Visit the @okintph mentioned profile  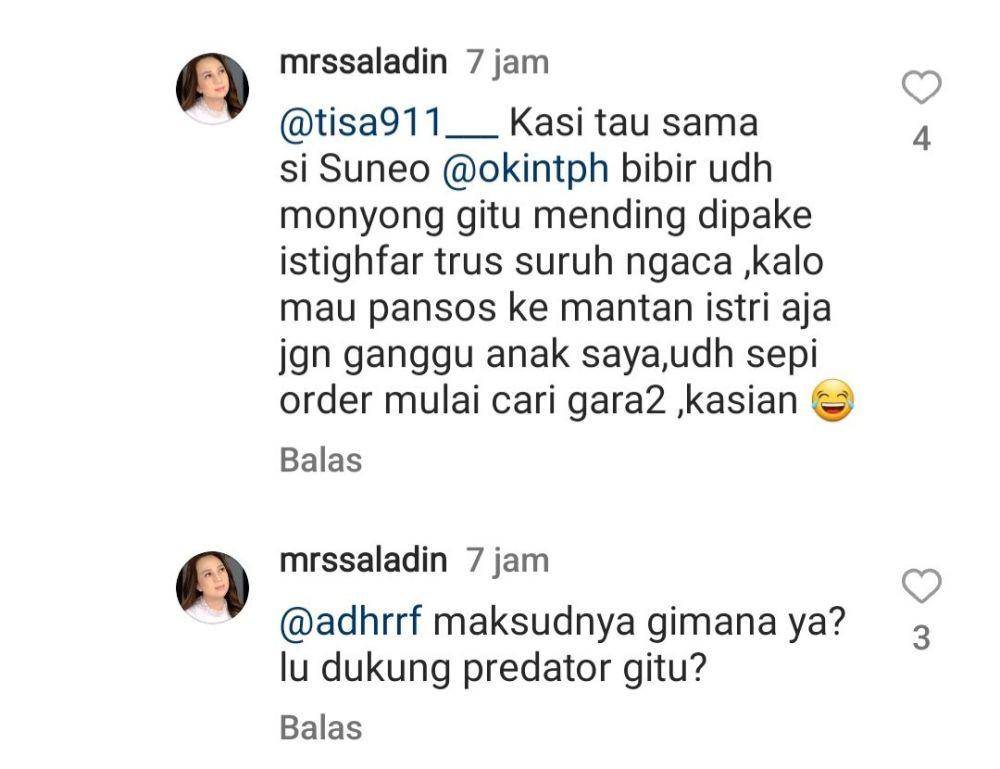pyautogui.click(x=526, y=170)
